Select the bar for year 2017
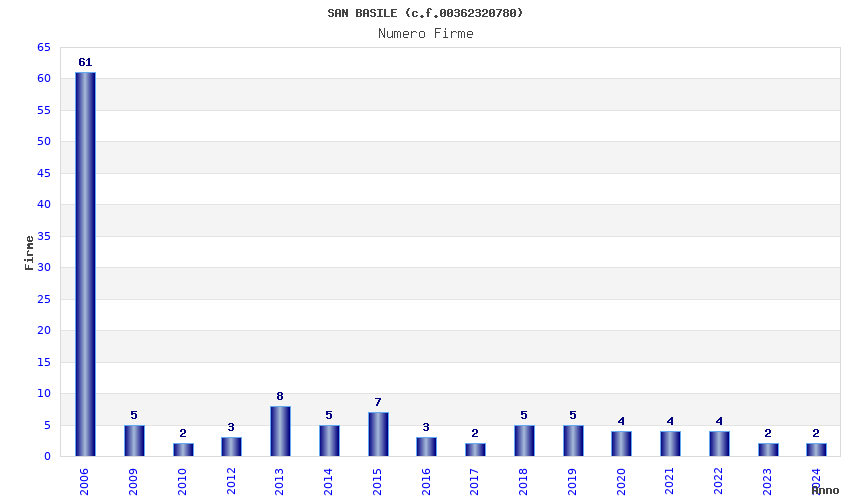850x500 pixels. pyautogui.click(x=475, y=450)
